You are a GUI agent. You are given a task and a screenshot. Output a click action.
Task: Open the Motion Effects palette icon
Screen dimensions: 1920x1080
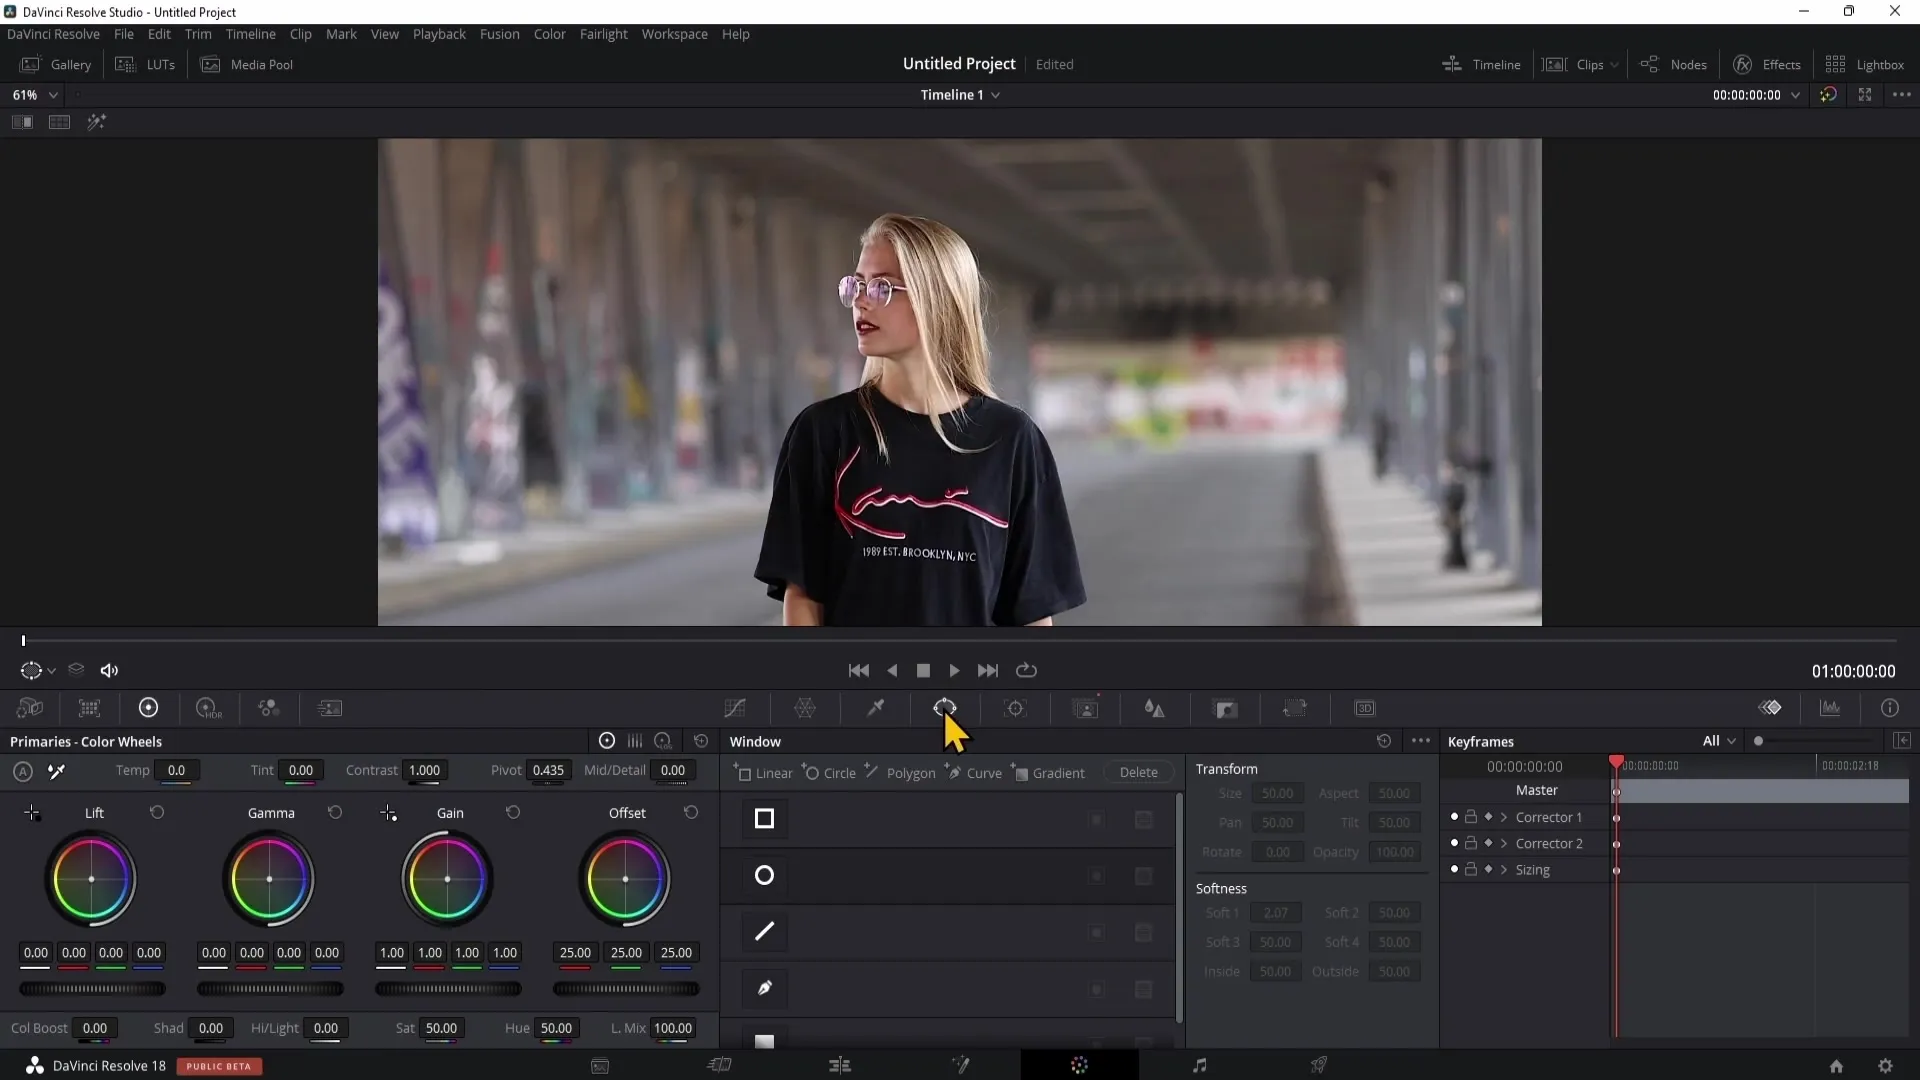click(x=329, y=708)
